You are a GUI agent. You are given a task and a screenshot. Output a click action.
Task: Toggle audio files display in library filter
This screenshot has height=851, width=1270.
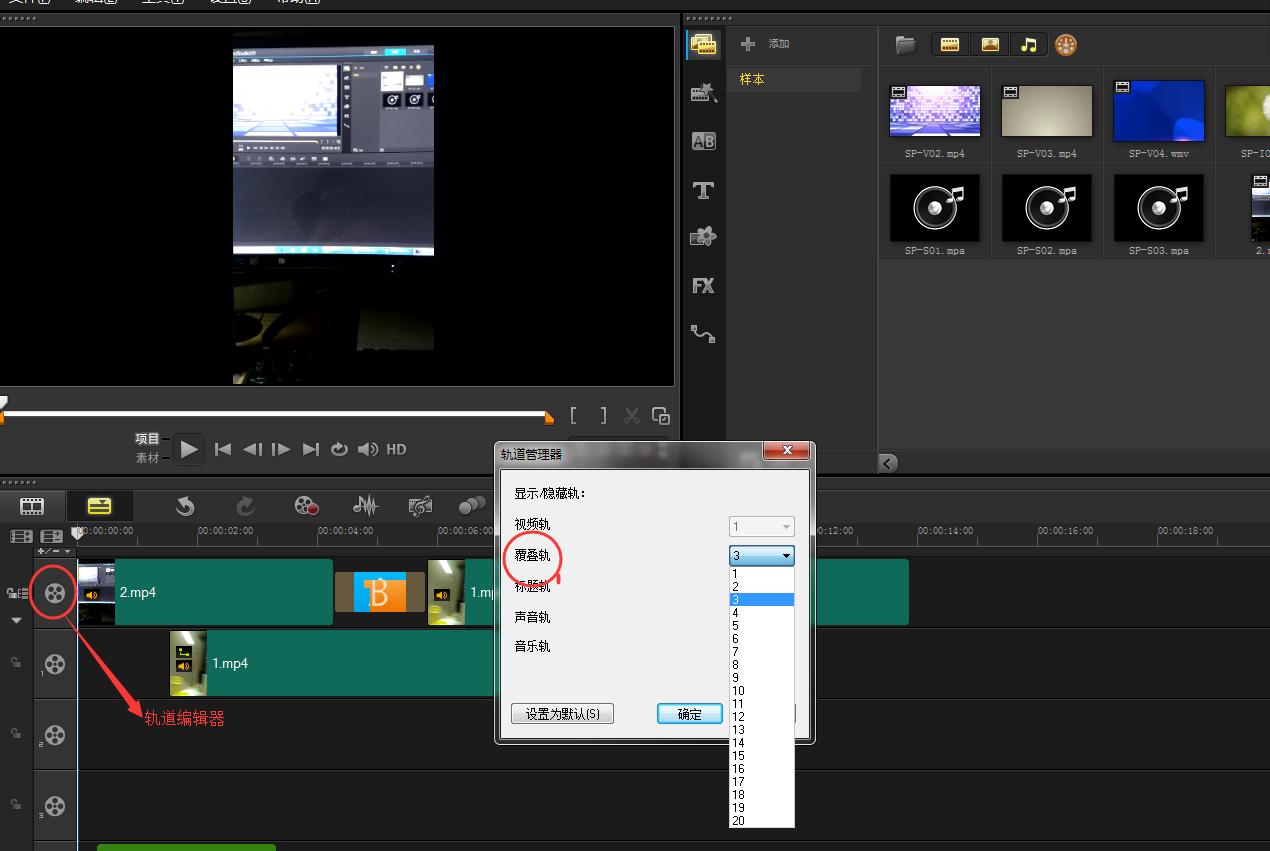coord(1027,44)
